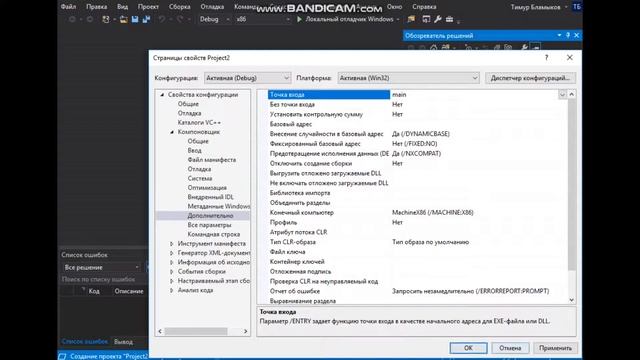Click the Open File folder icon
The image size is (640, 360).
123,19
